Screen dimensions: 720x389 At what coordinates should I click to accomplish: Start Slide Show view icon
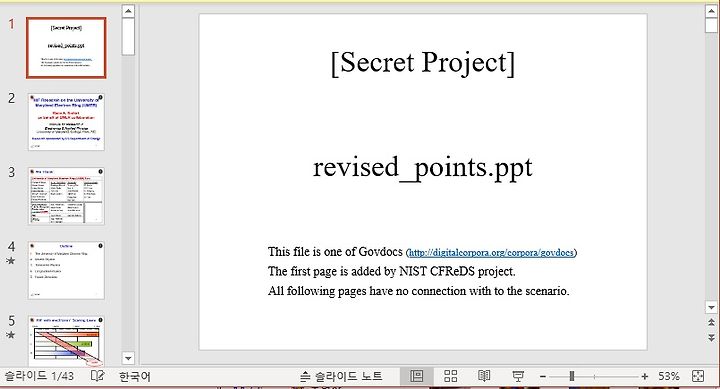coord(518,377)
